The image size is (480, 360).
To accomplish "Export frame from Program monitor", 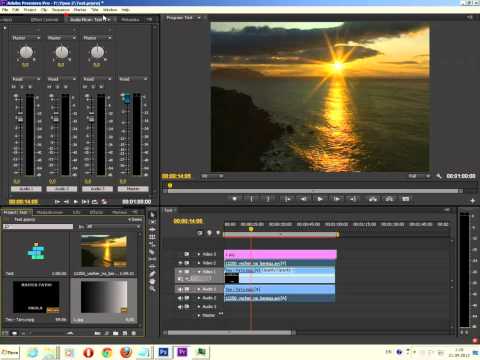I will pos(405,199).
